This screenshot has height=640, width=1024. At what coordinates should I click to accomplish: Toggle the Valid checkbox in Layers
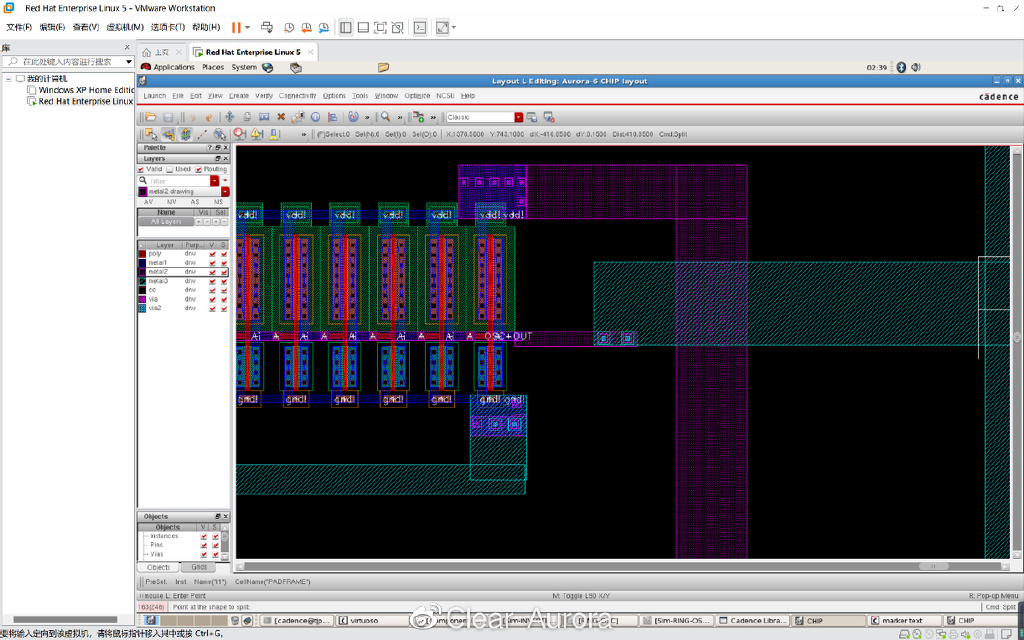[141, 169]
